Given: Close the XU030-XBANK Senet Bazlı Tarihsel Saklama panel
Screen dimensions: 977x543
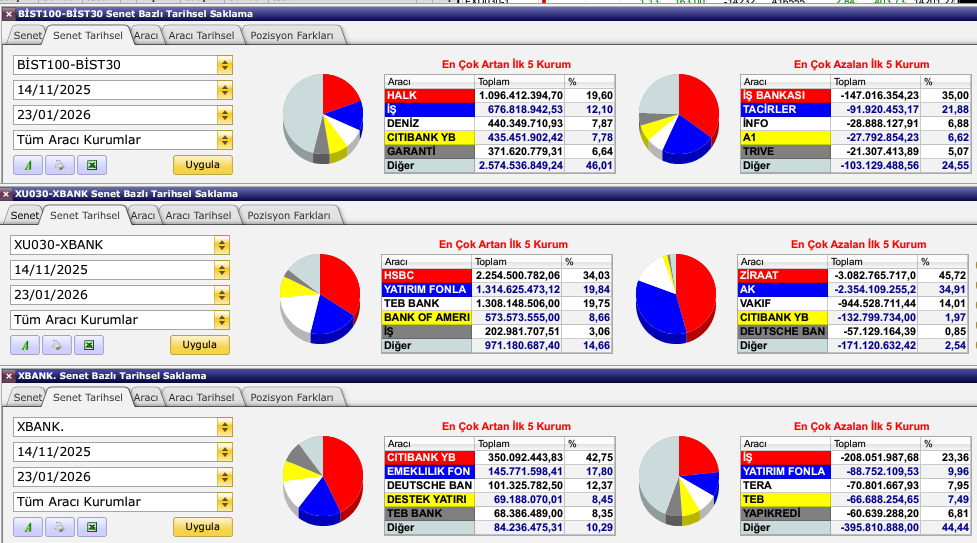Looking at the screenshot, I should click(7, 194).
